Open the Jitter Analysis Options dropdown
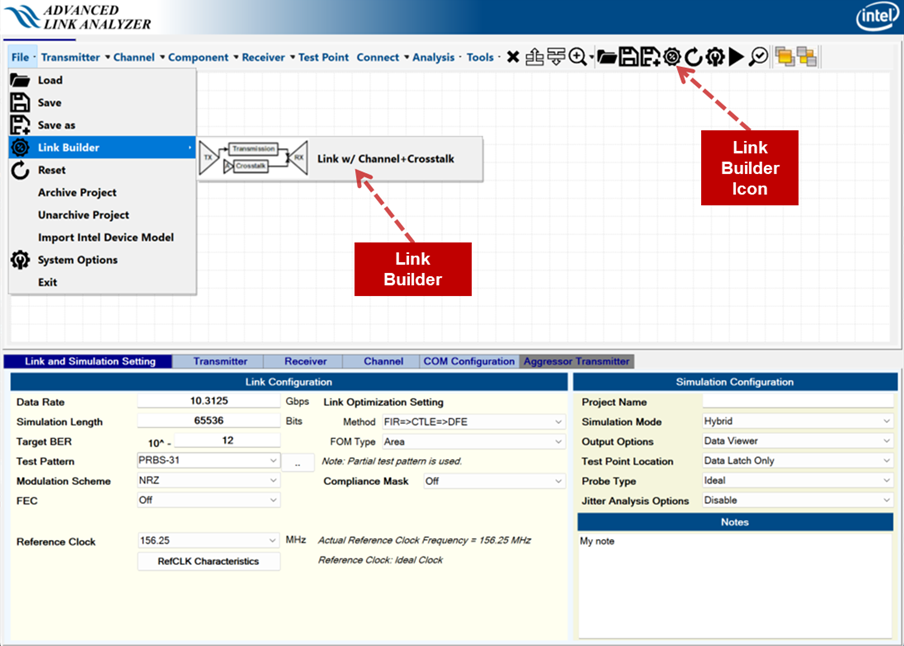Viewport: 904px width, 646px height. [x=798, y=500]
